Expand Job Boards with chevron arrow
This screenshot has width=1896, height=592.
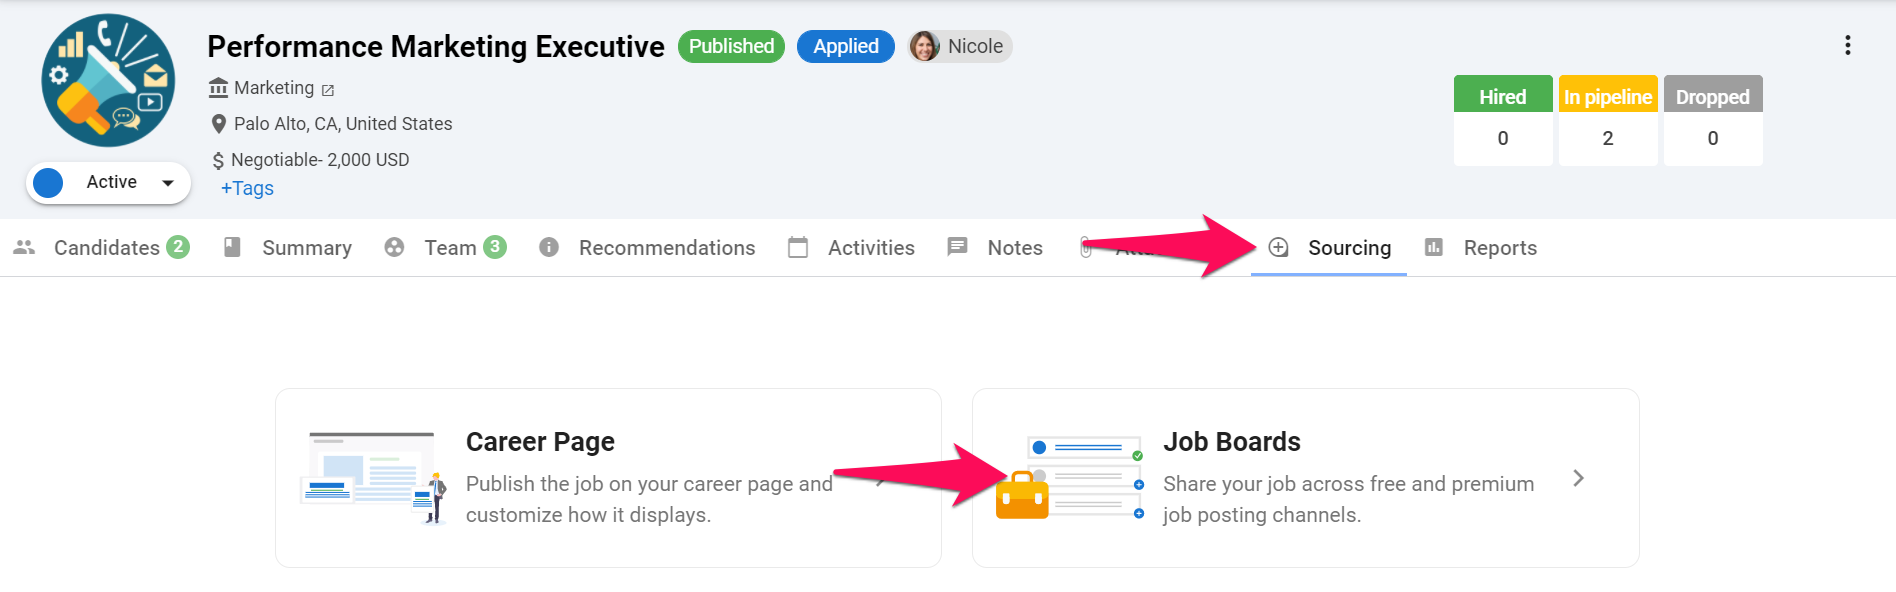1578,478
